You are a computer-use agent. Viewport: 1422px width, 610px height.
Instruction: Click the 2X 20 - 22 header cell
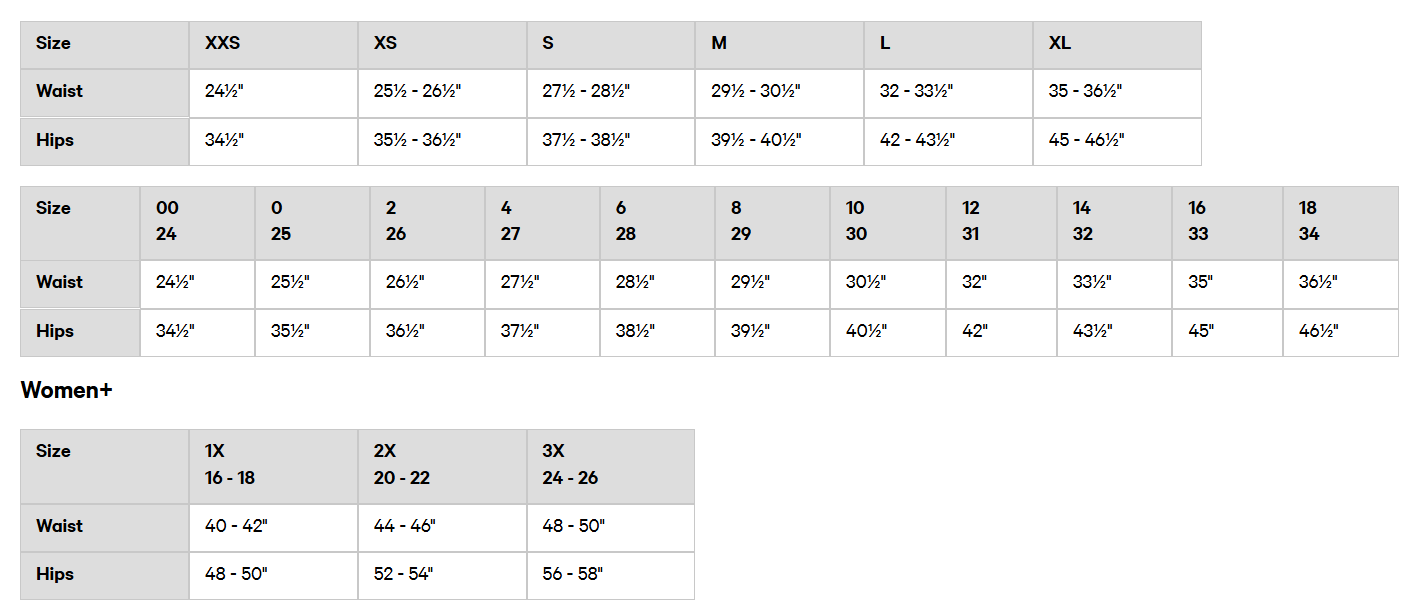442,466
